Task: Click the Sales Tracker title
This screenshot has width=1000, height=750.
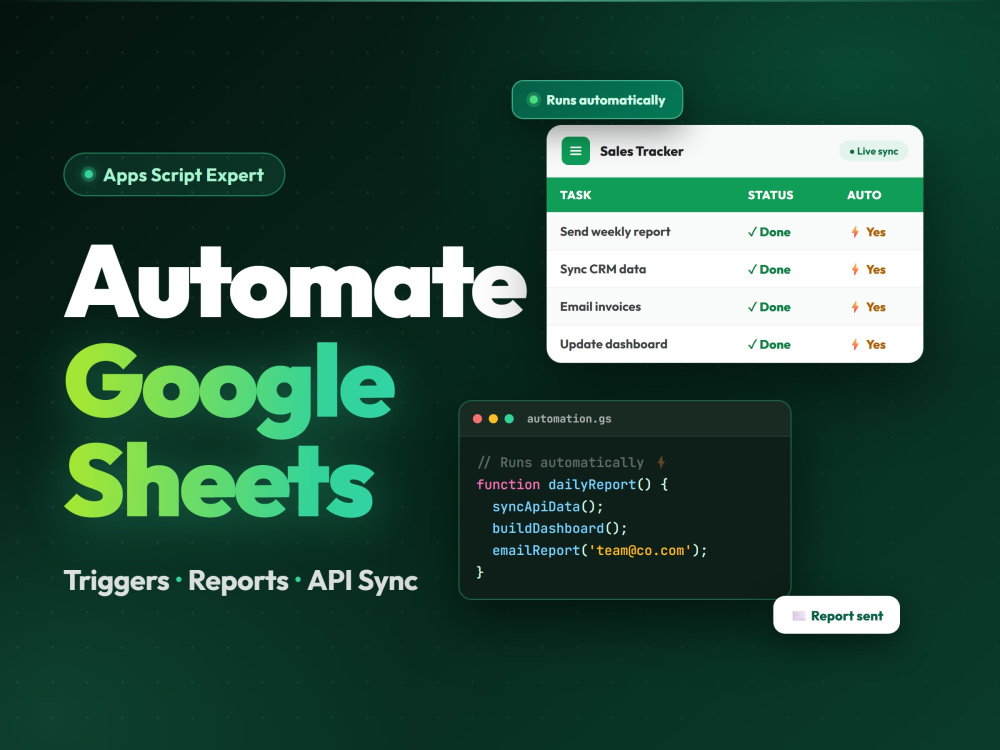Action: (x=642, y=151)
